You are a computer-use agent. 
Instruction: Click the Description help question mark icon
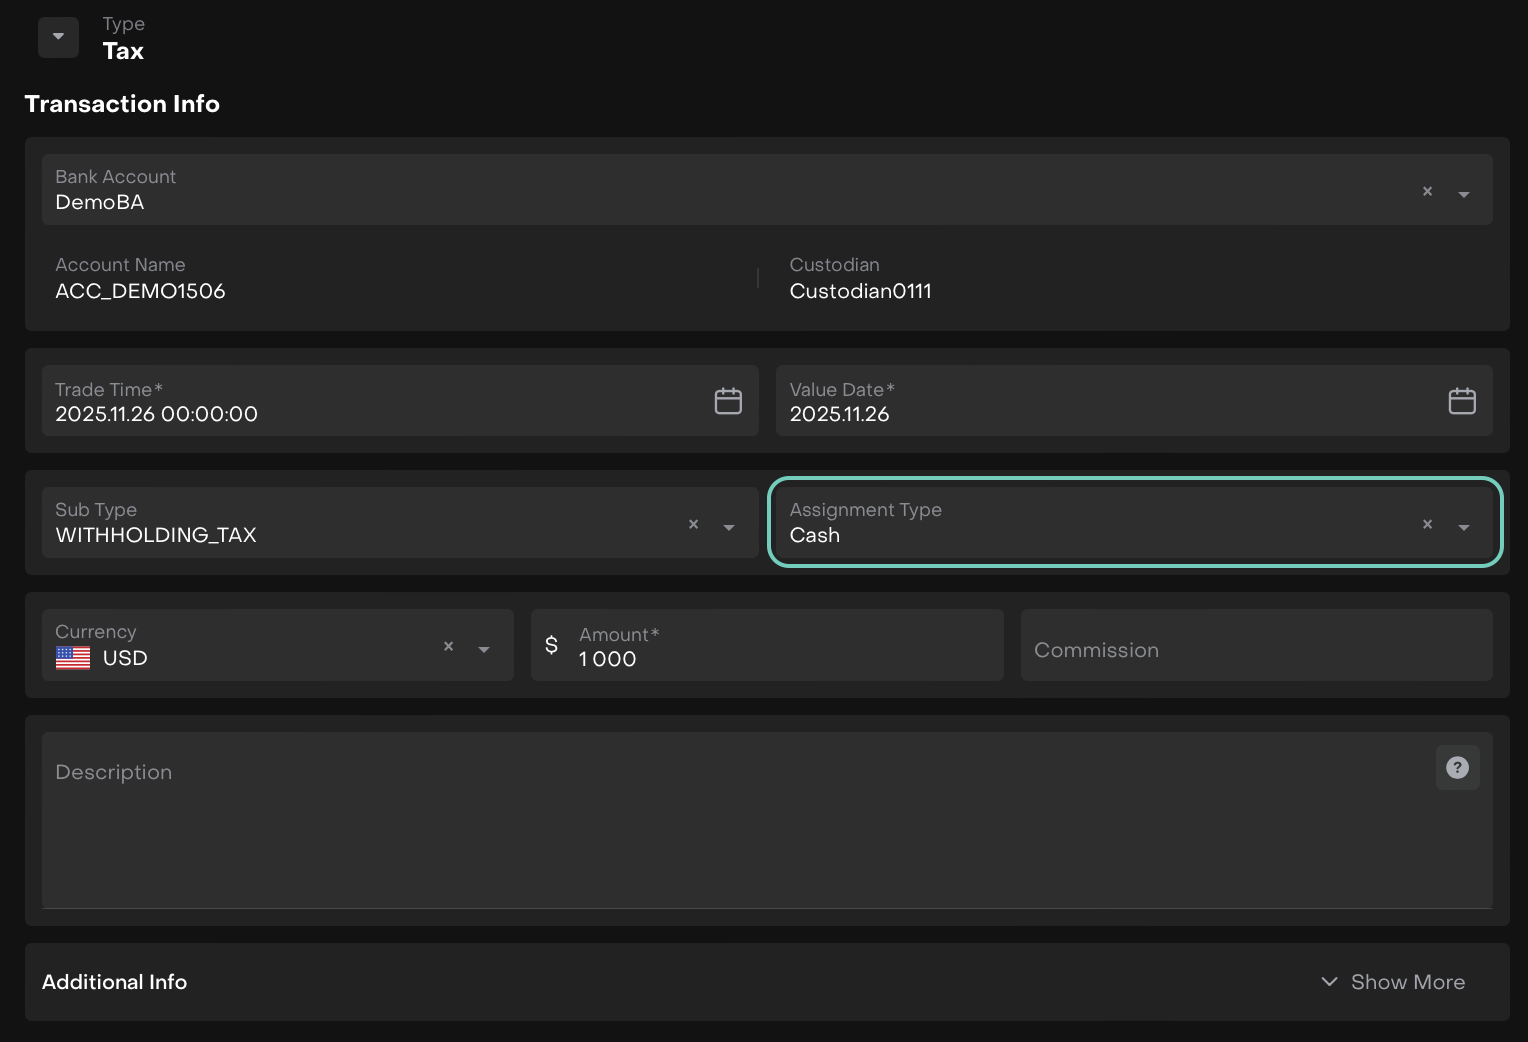(x=1457, y=768)
